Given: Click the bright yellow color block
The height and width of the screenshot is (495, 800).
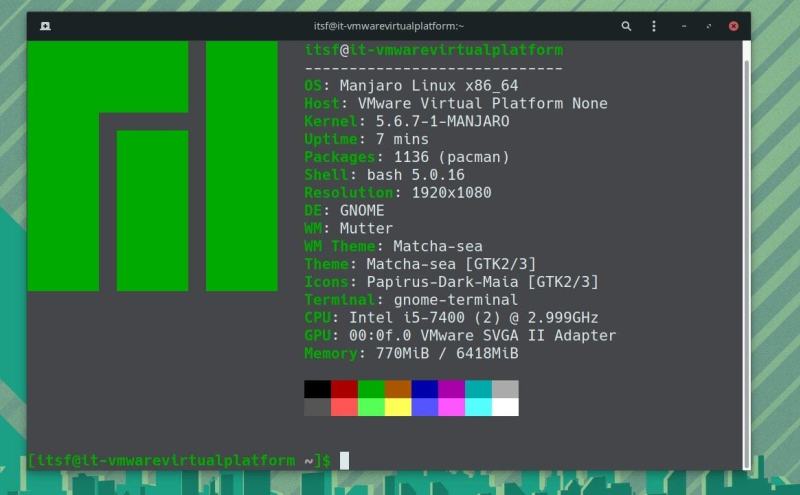Looking at the screenshot, I should tap(398, 407).
